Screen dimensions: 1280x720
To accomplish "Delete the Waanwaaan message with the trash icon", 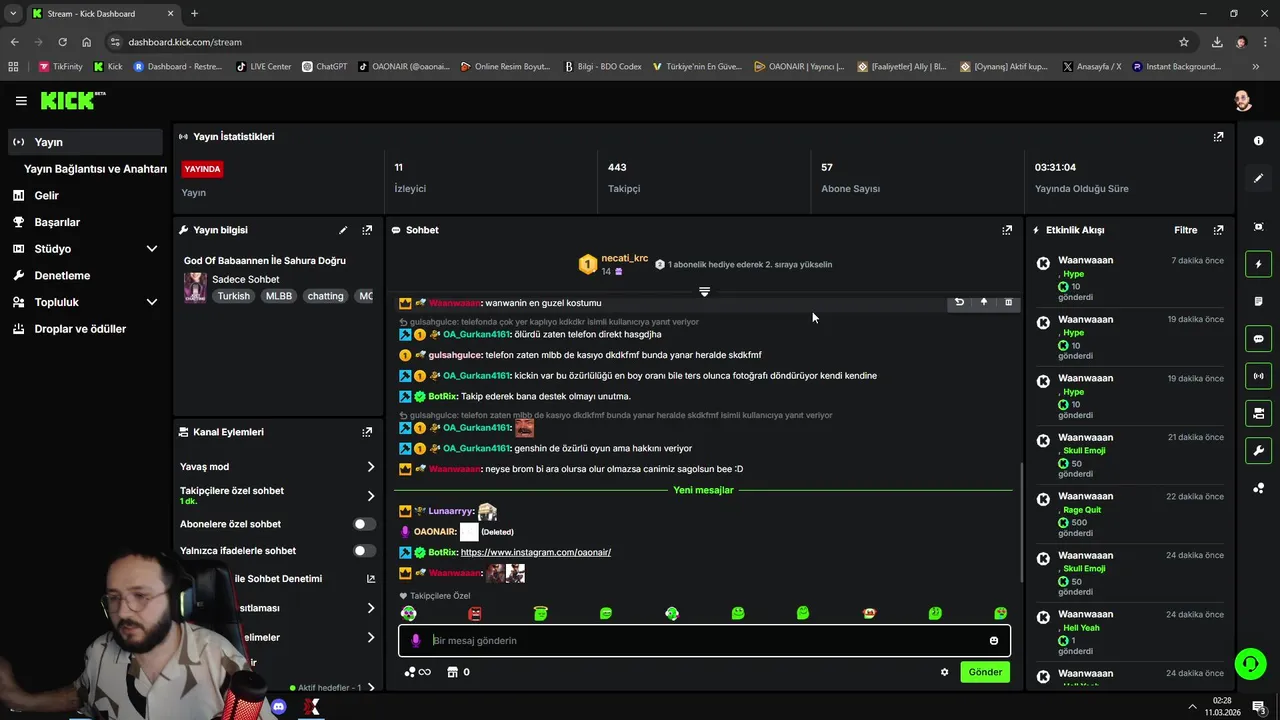I will pyautogui.click(x=1008, y=302).
